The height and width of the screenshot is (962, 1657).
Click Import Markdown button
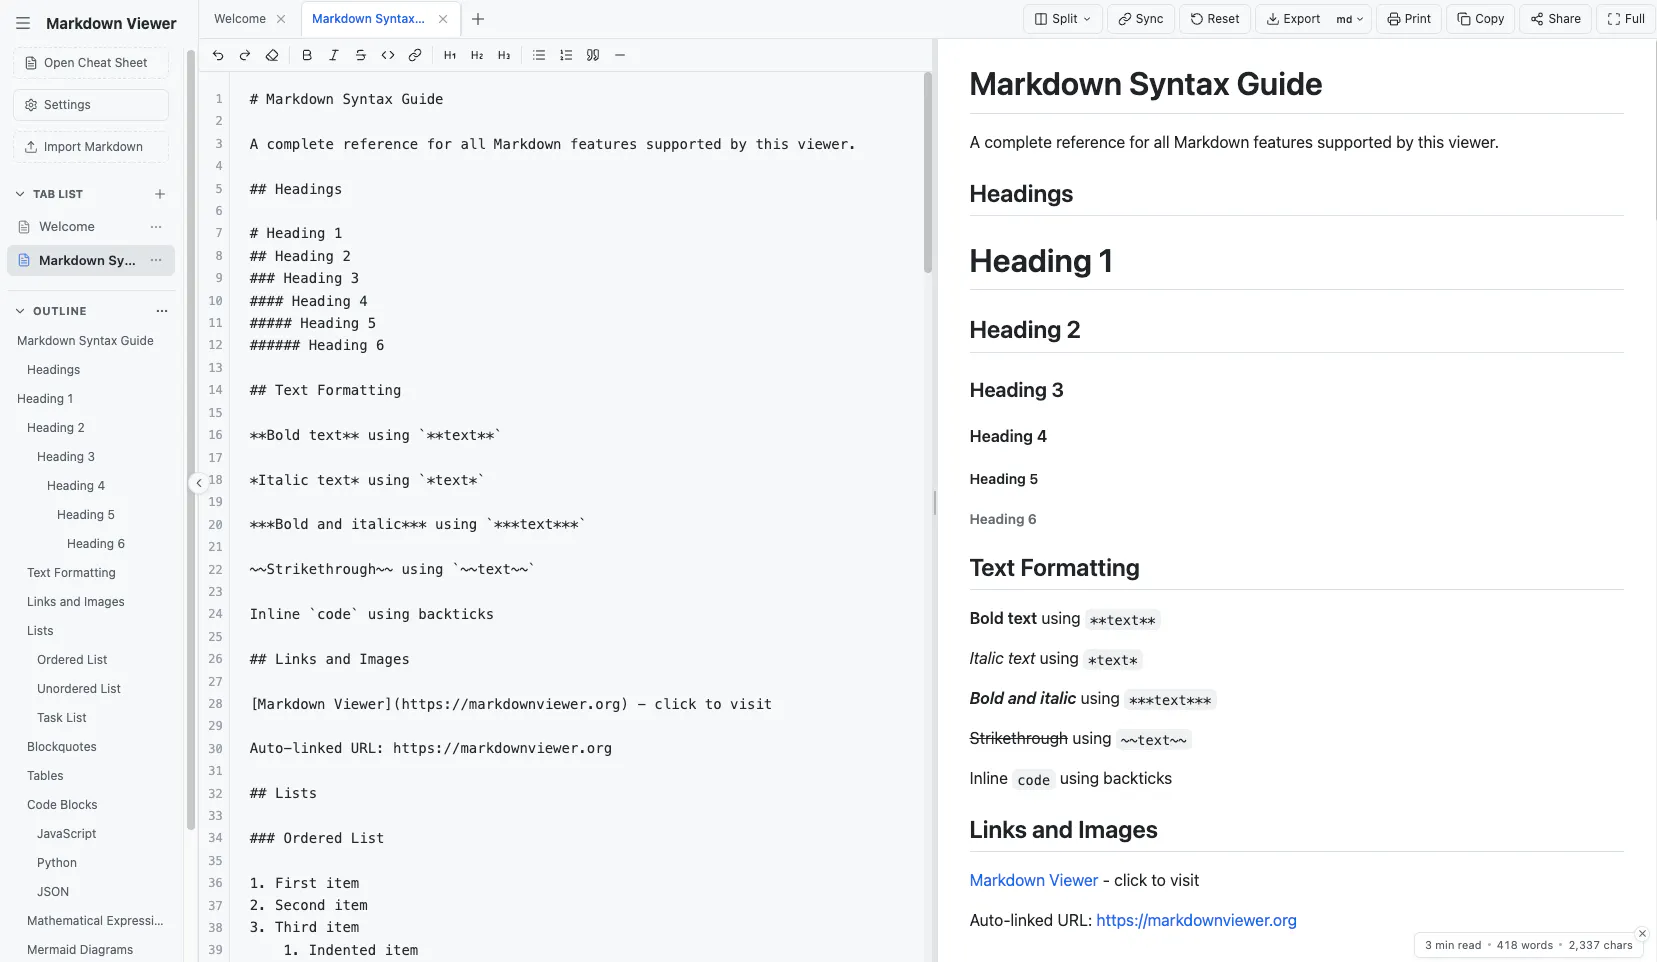91,147
